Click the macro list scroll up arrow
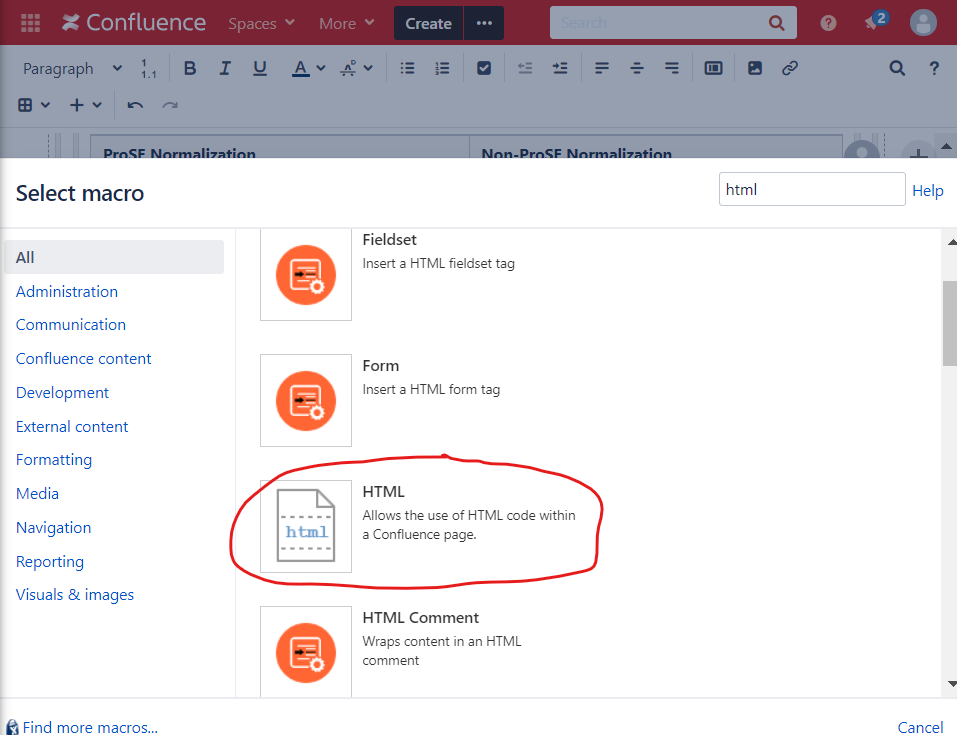The image size is (957, 735). (x=951, y=242)
